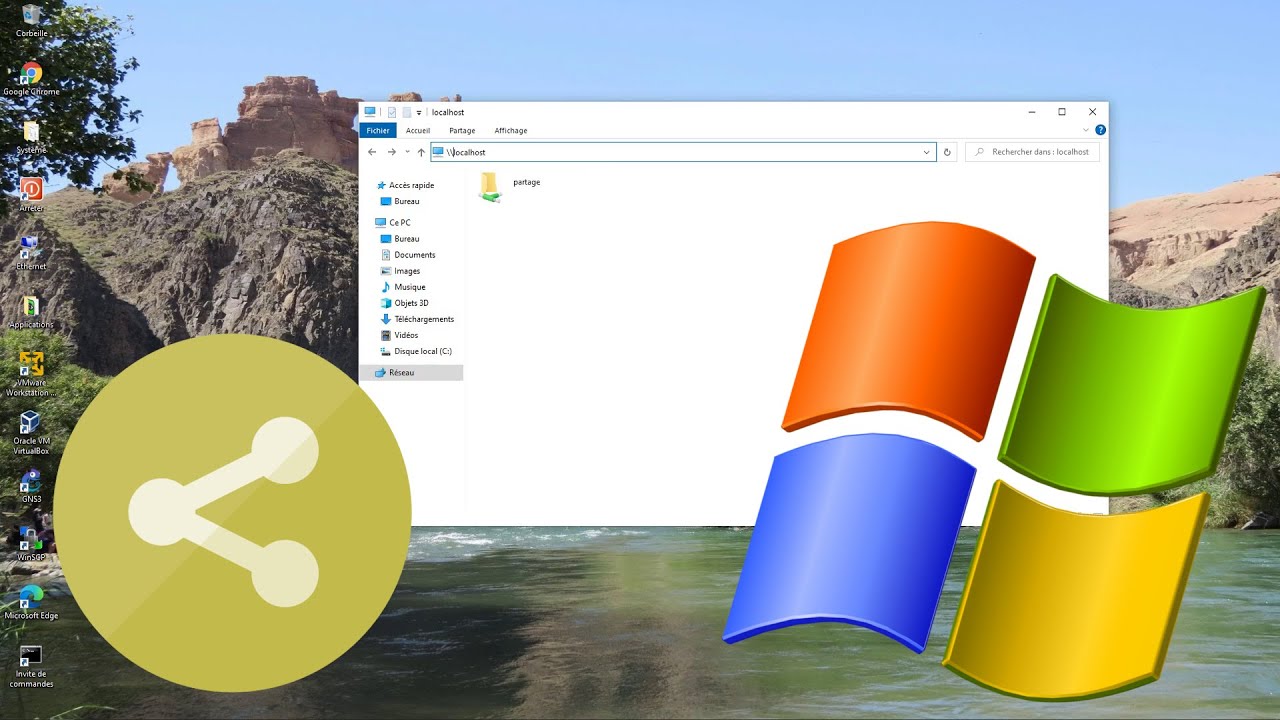Click the New folder quick access toolbar icon
Screen dimensions: 1280x720
tap(406, 112)
